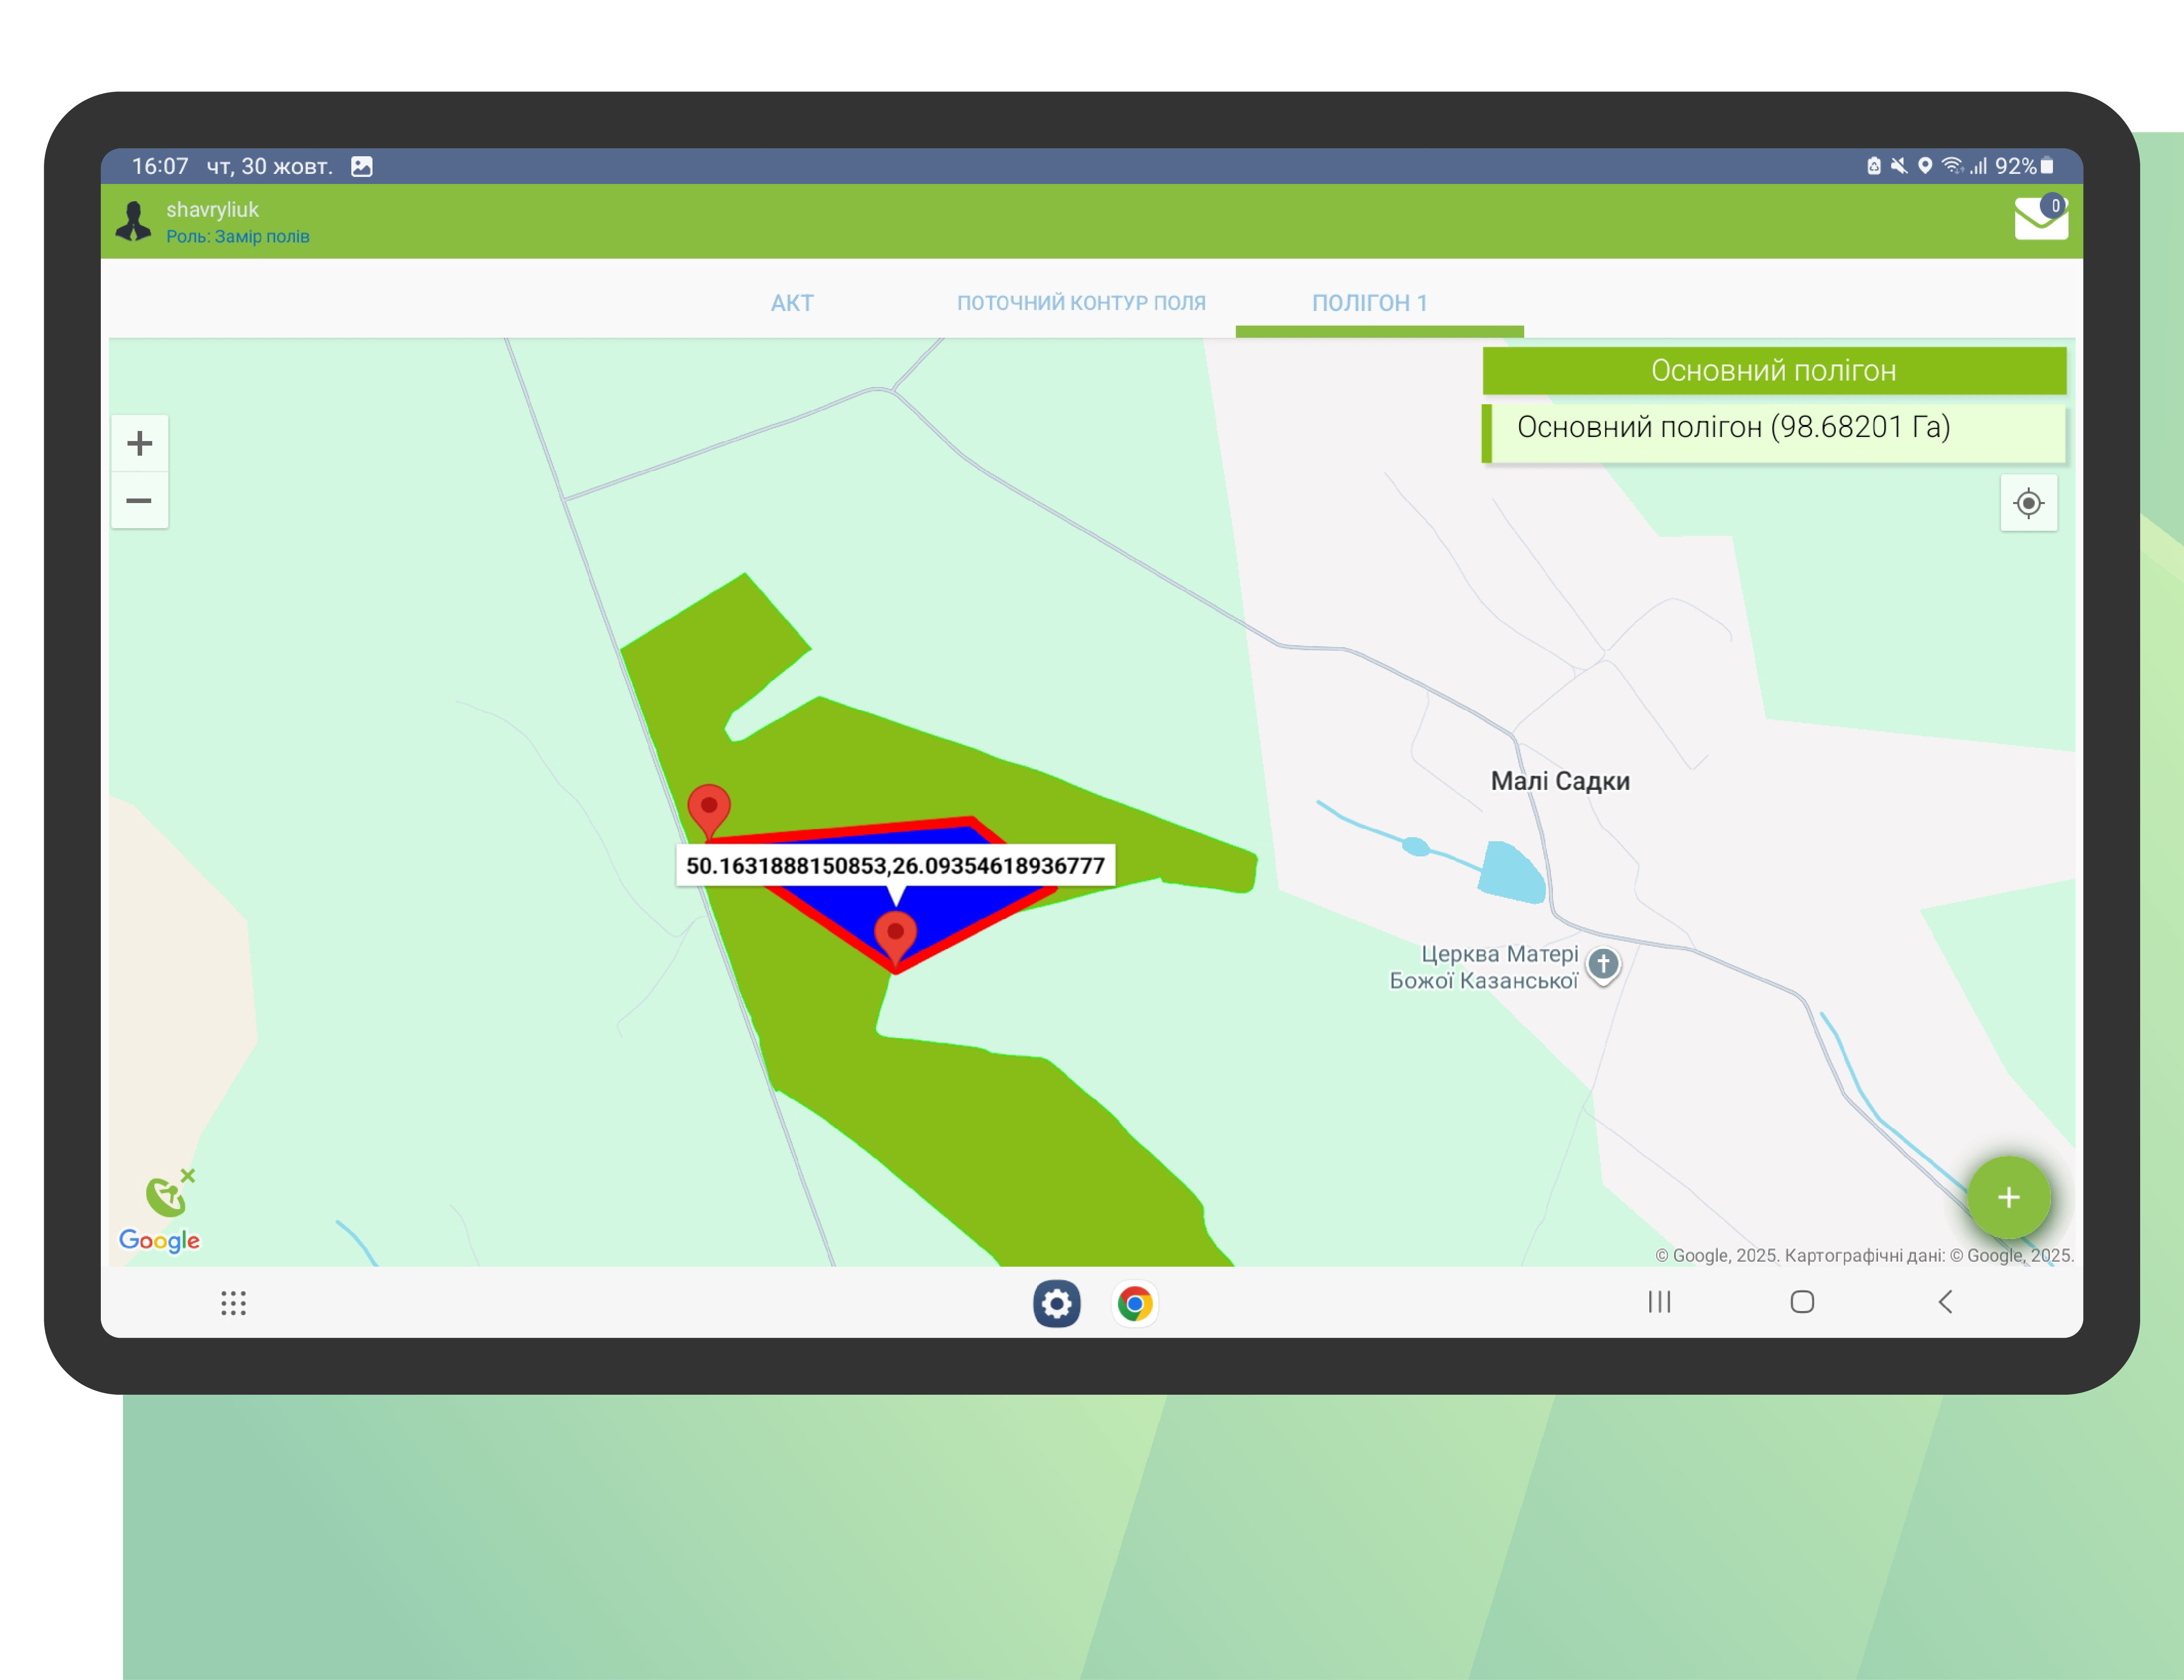The image size is (2184, 1680).
Task: Open Android Settings app in taskbar
Action: coord(1056,1303)
